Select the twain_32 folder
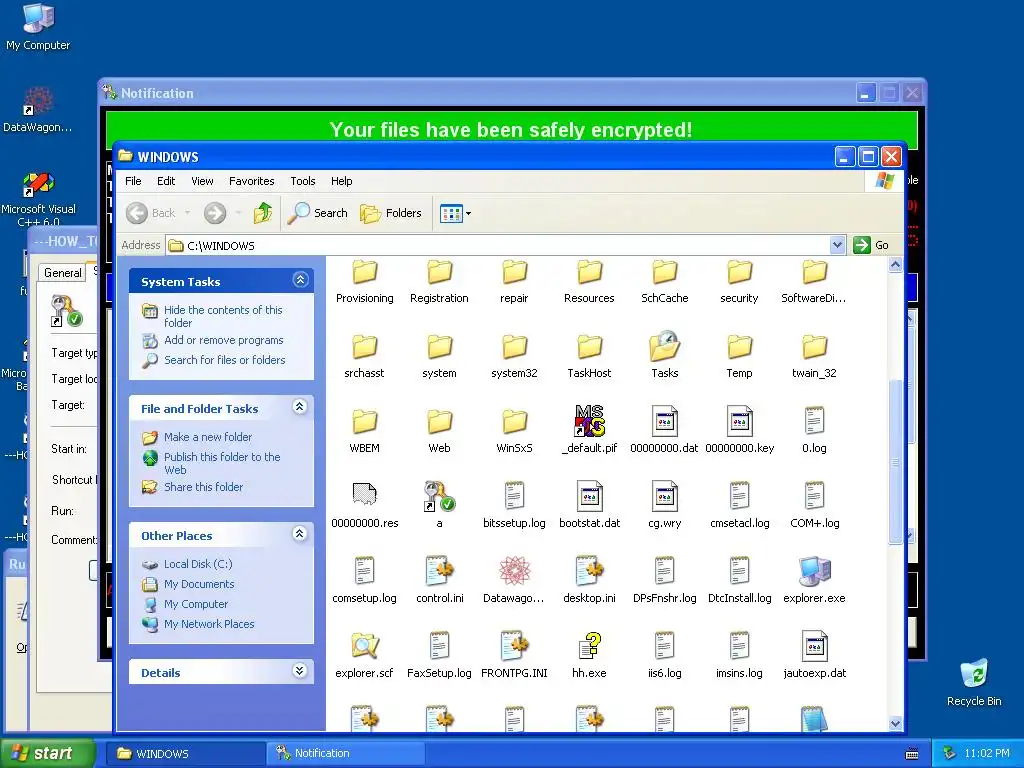The height and width of the screenshot is (768, 1024). pos(814,357)
